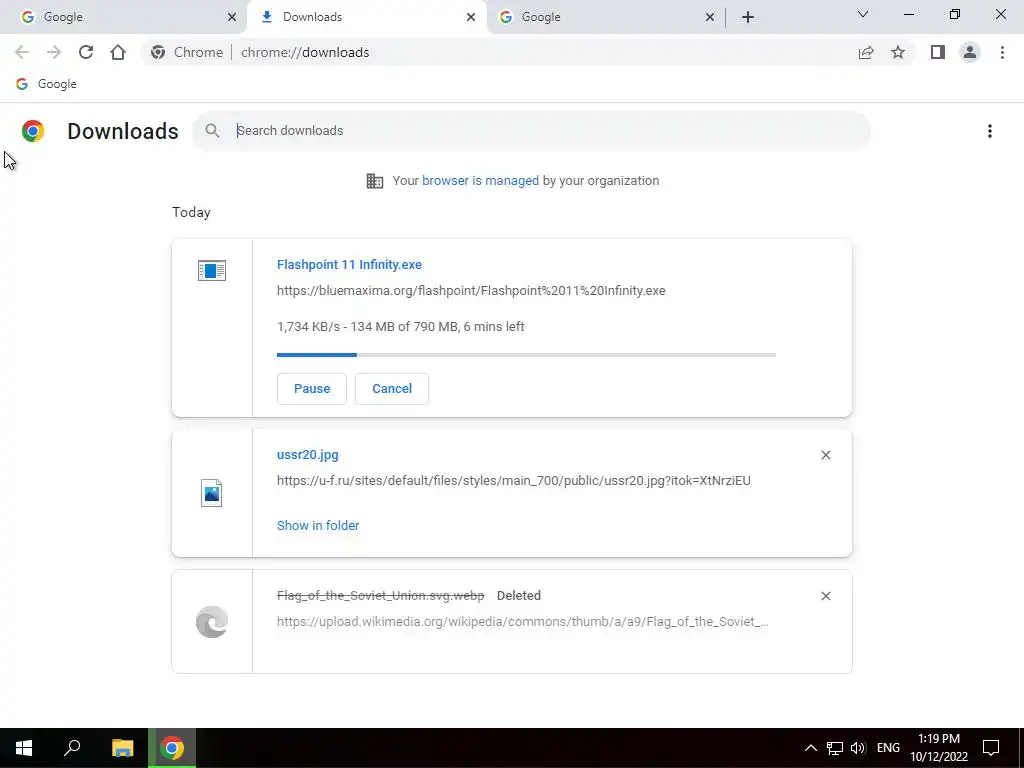The height and width of the screenshot is (768, 1024).
Task: Click the upload.wikimedia.org source URL
Action: point(522,622)
